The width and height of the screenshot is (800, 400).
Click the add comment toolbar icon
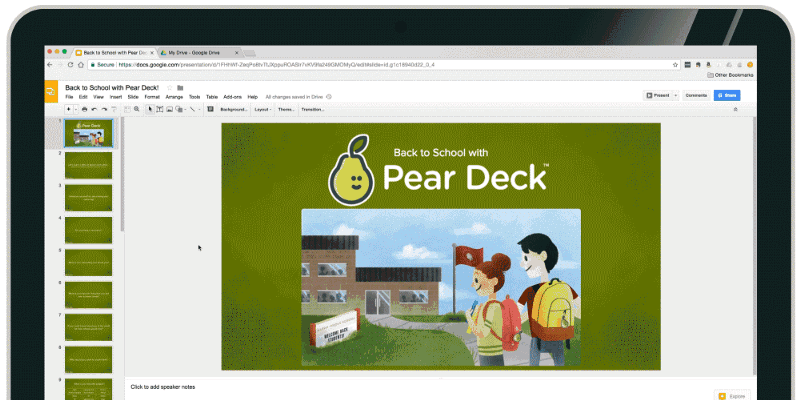211,109
